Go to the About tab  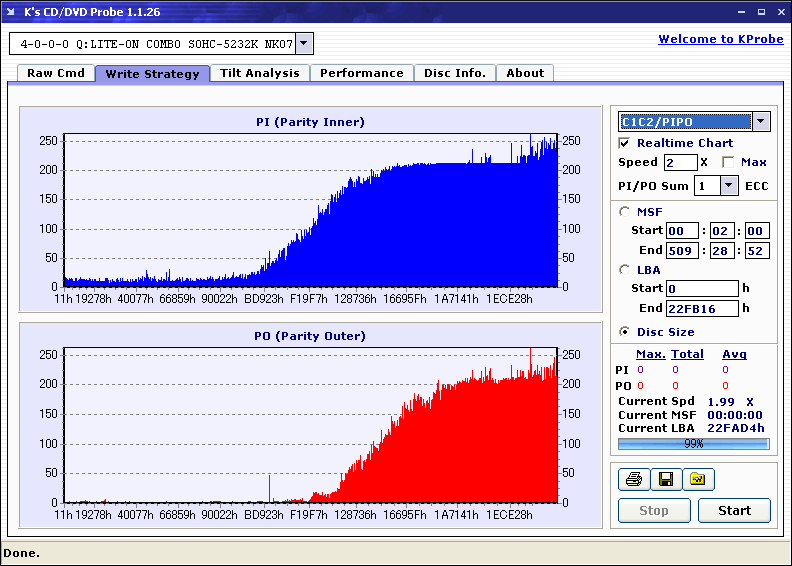pos(525,73)
